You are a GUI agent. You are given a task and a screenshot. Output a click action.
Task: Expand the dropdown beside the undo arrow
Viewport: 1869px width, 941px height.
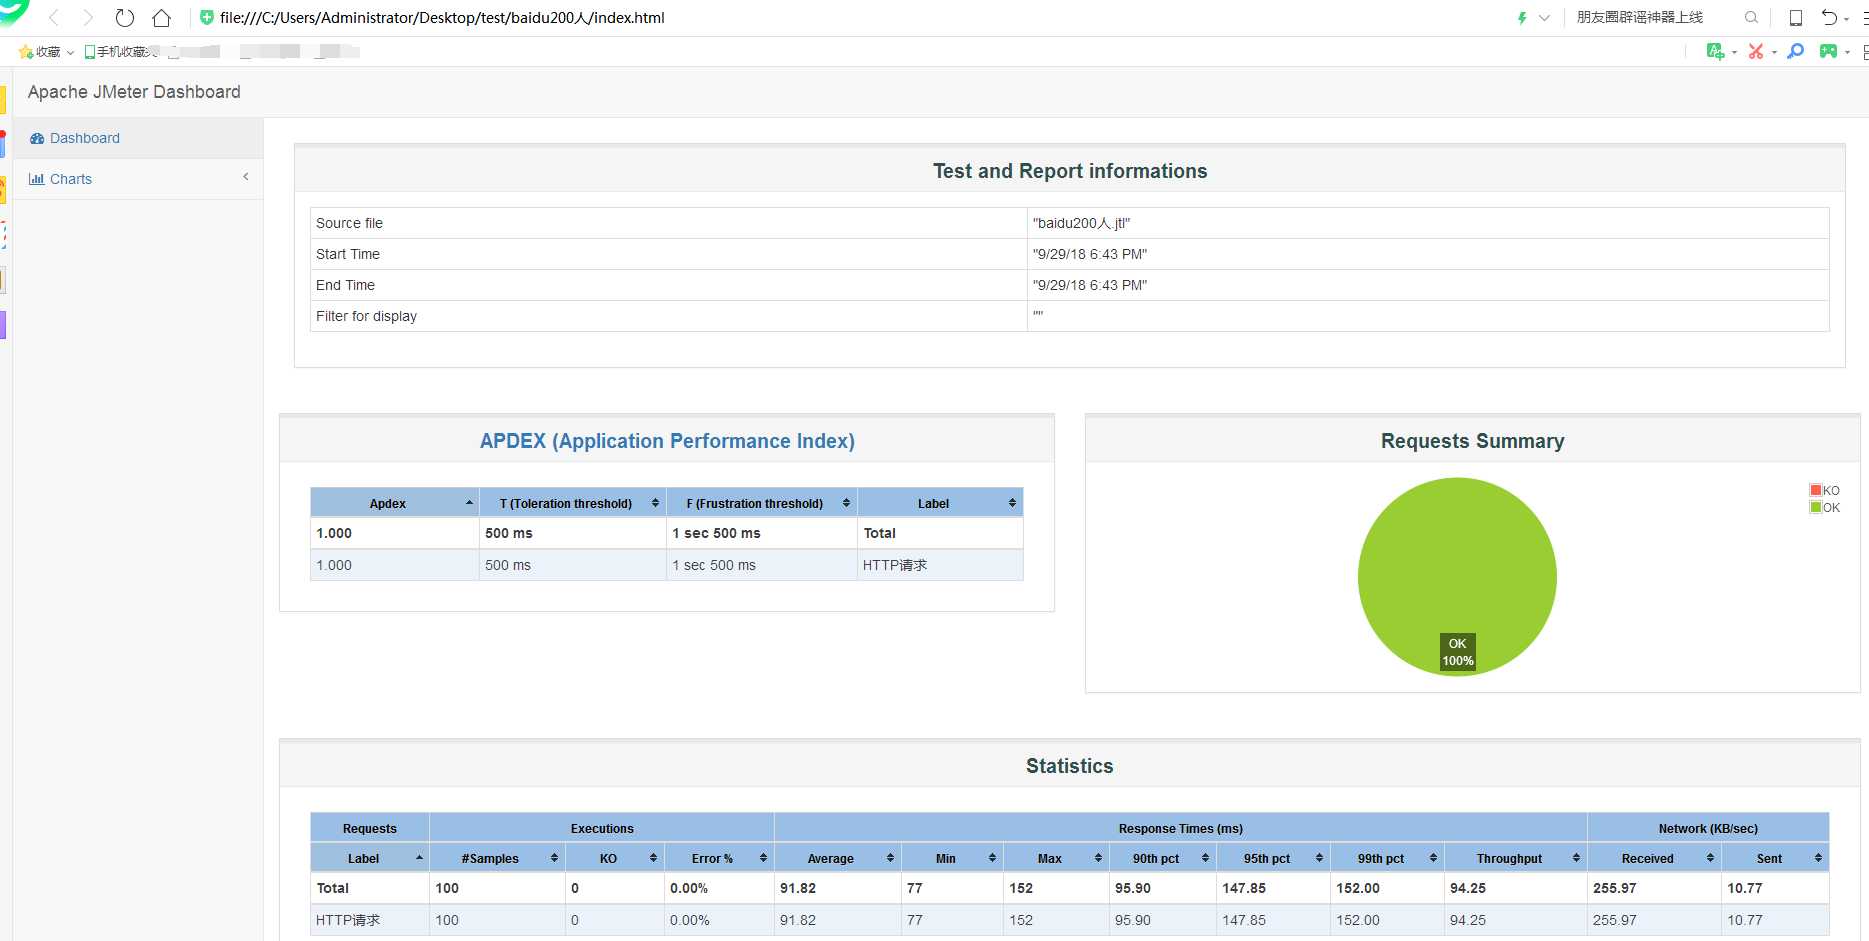(x=1846, y=19)
